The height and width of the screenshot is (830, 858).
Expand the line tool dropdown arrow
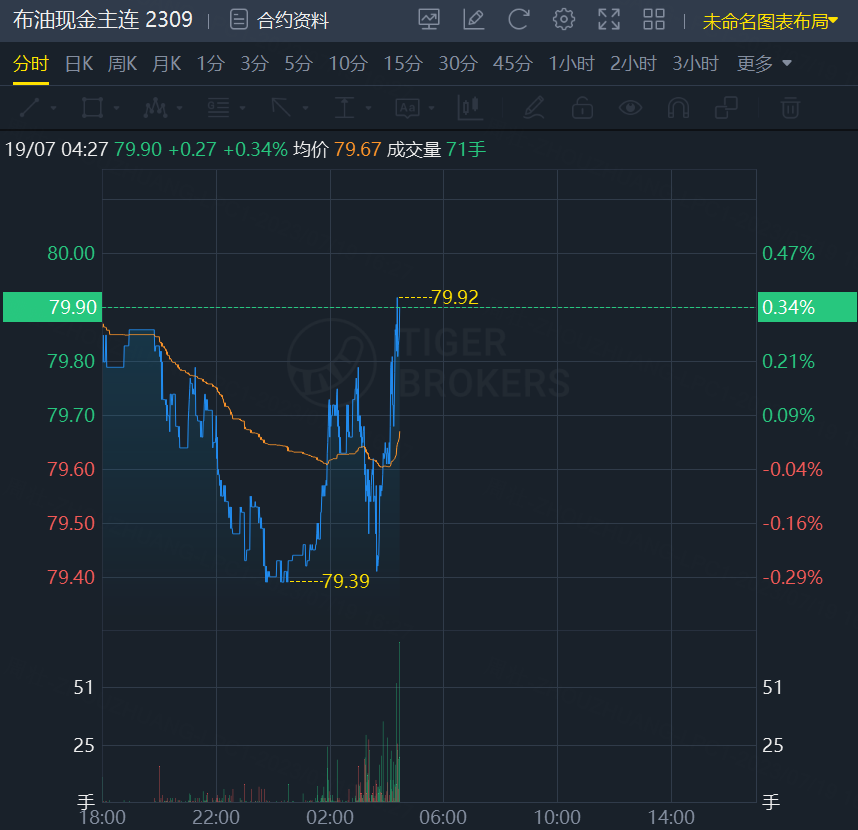tap(54, 108)
